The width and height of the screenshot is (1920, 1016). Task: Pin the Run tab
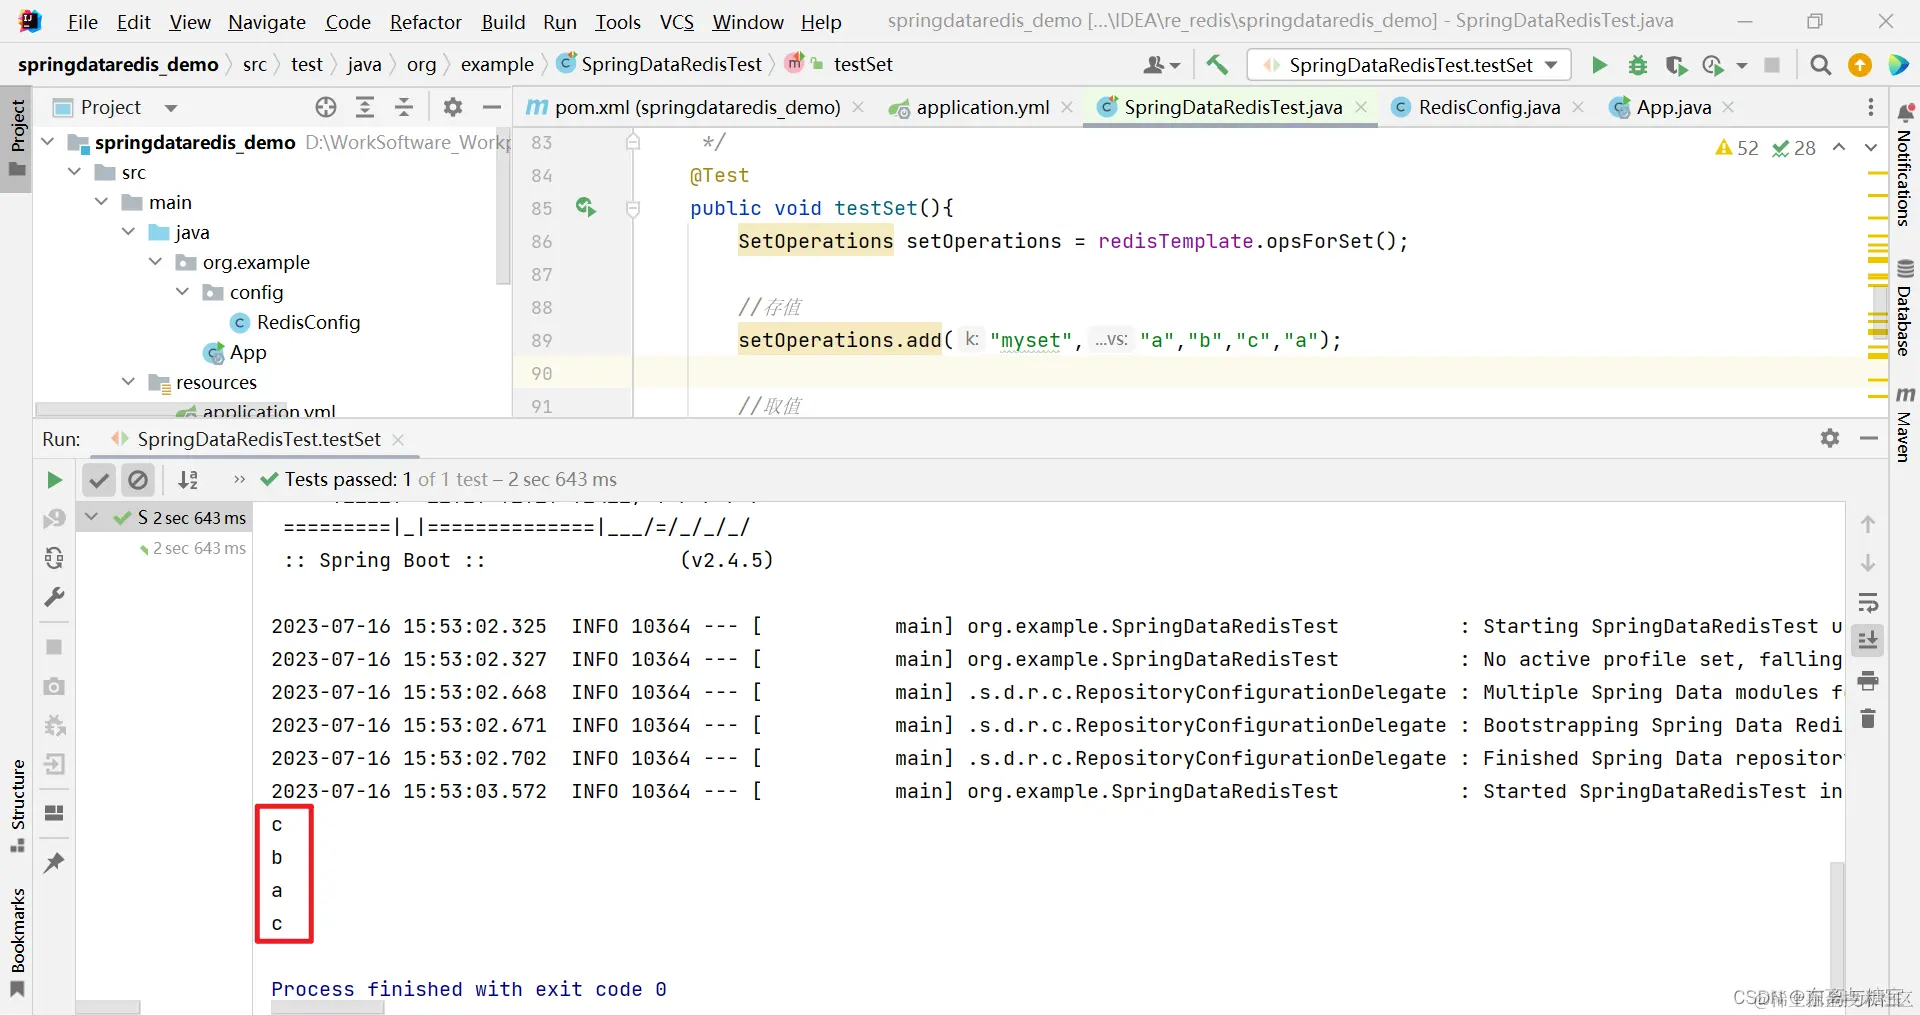click(x=54, y=862)
